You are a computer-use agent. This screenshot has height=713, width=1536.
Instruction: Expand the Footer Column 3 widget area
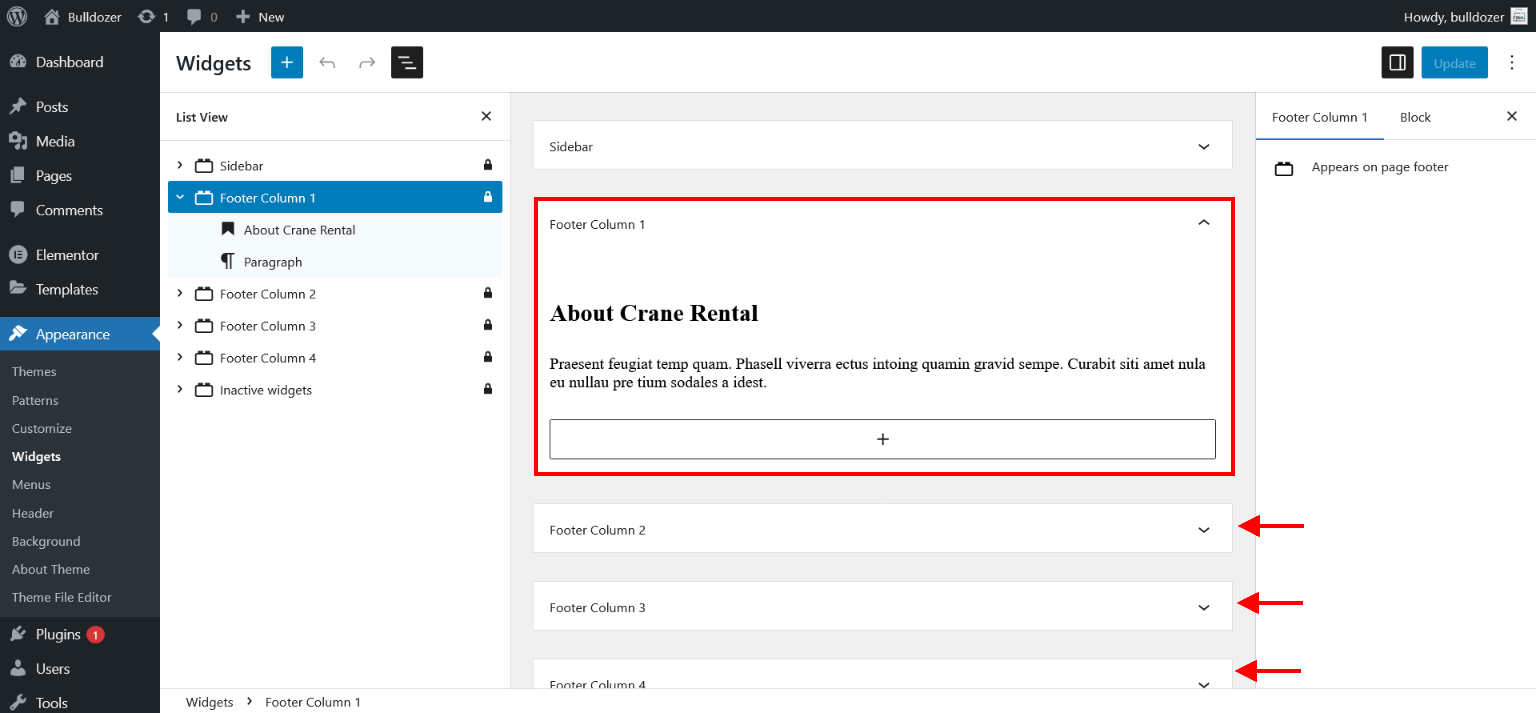[x=1203, y=607]
